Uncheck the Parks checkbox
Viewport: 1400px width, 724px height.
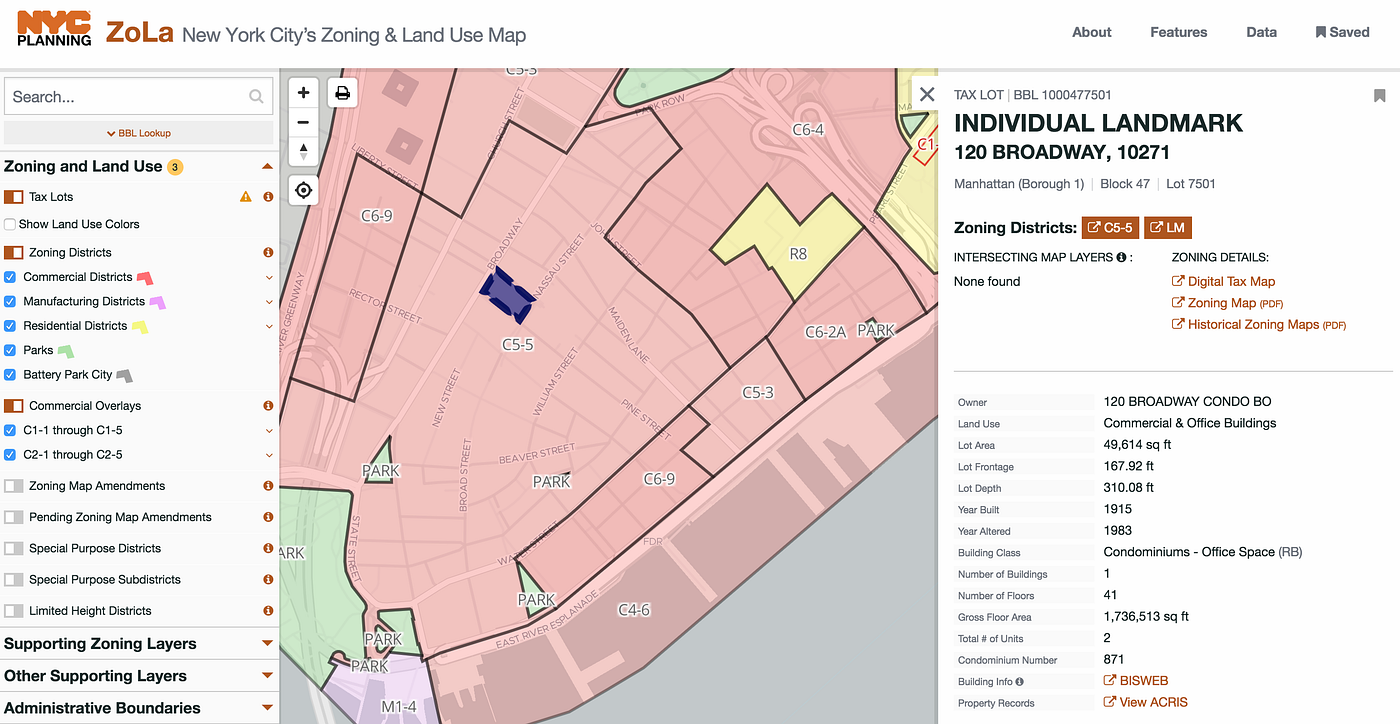pyautogui.click(x=10, y=350)
